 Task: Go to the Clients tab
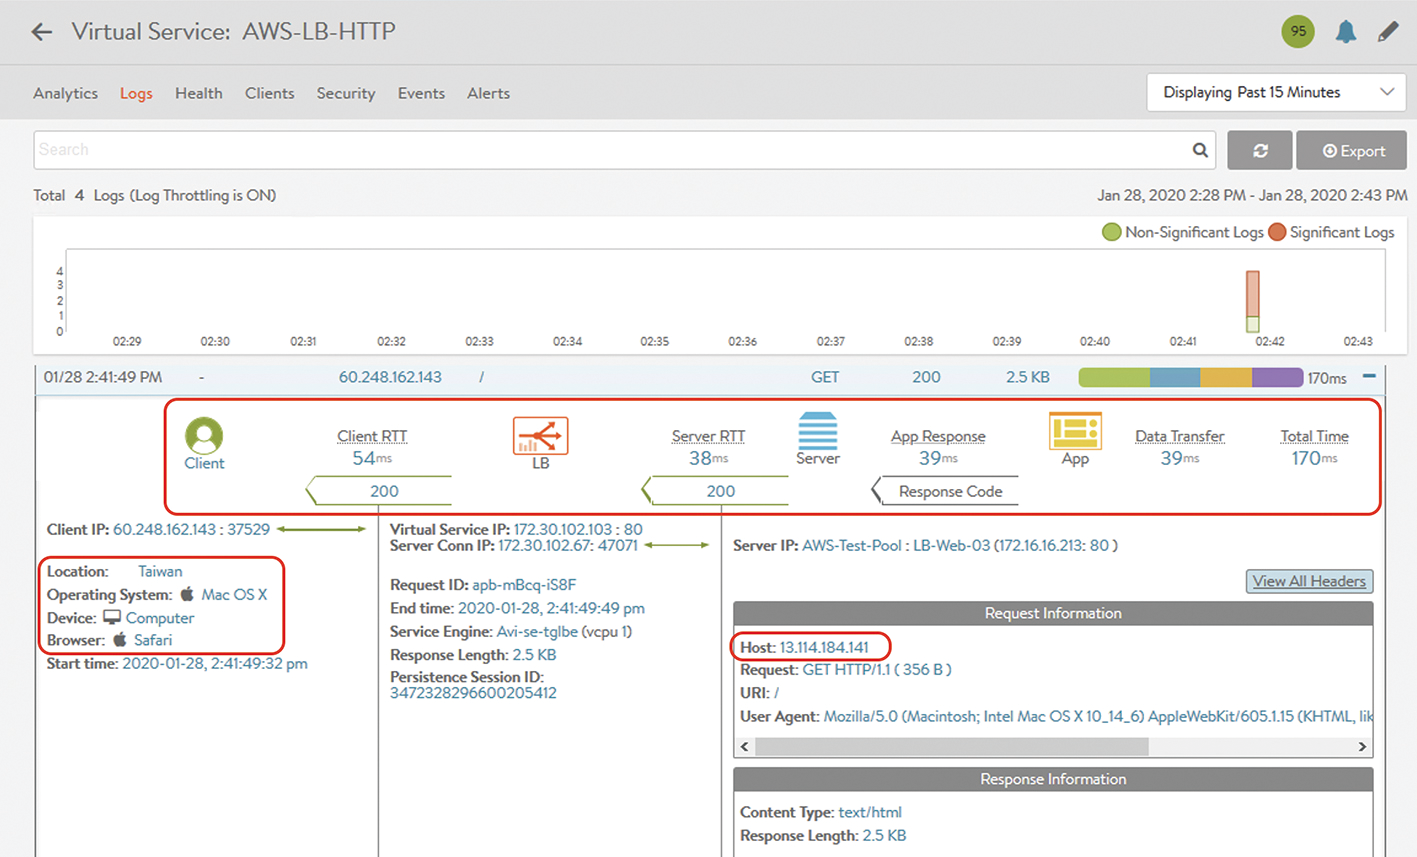270,93
